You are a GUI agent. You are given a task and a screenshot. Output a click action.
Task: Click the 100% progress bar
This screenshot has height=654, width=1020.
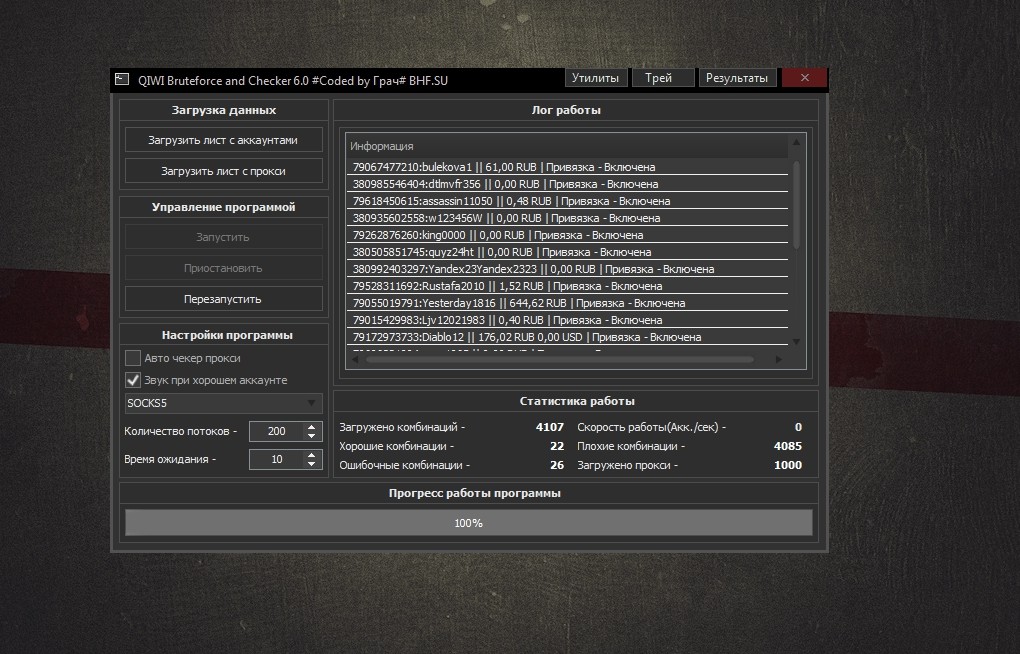point(468,523)
